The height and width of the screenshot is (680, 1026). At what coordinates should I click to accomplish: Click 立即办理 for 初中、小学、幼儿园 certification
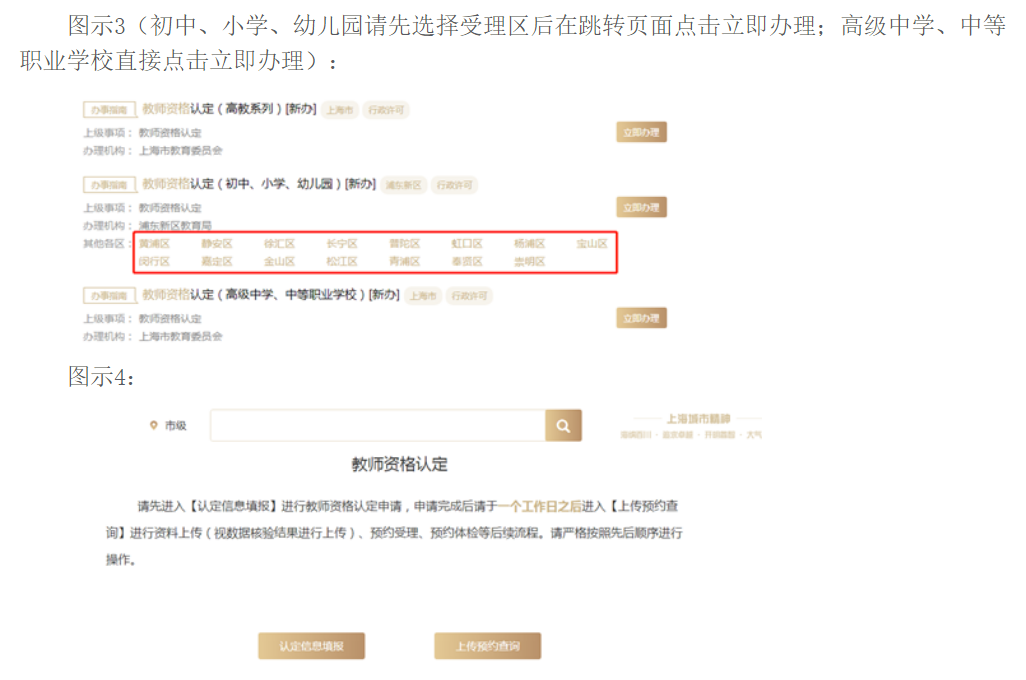click(641, 207)
